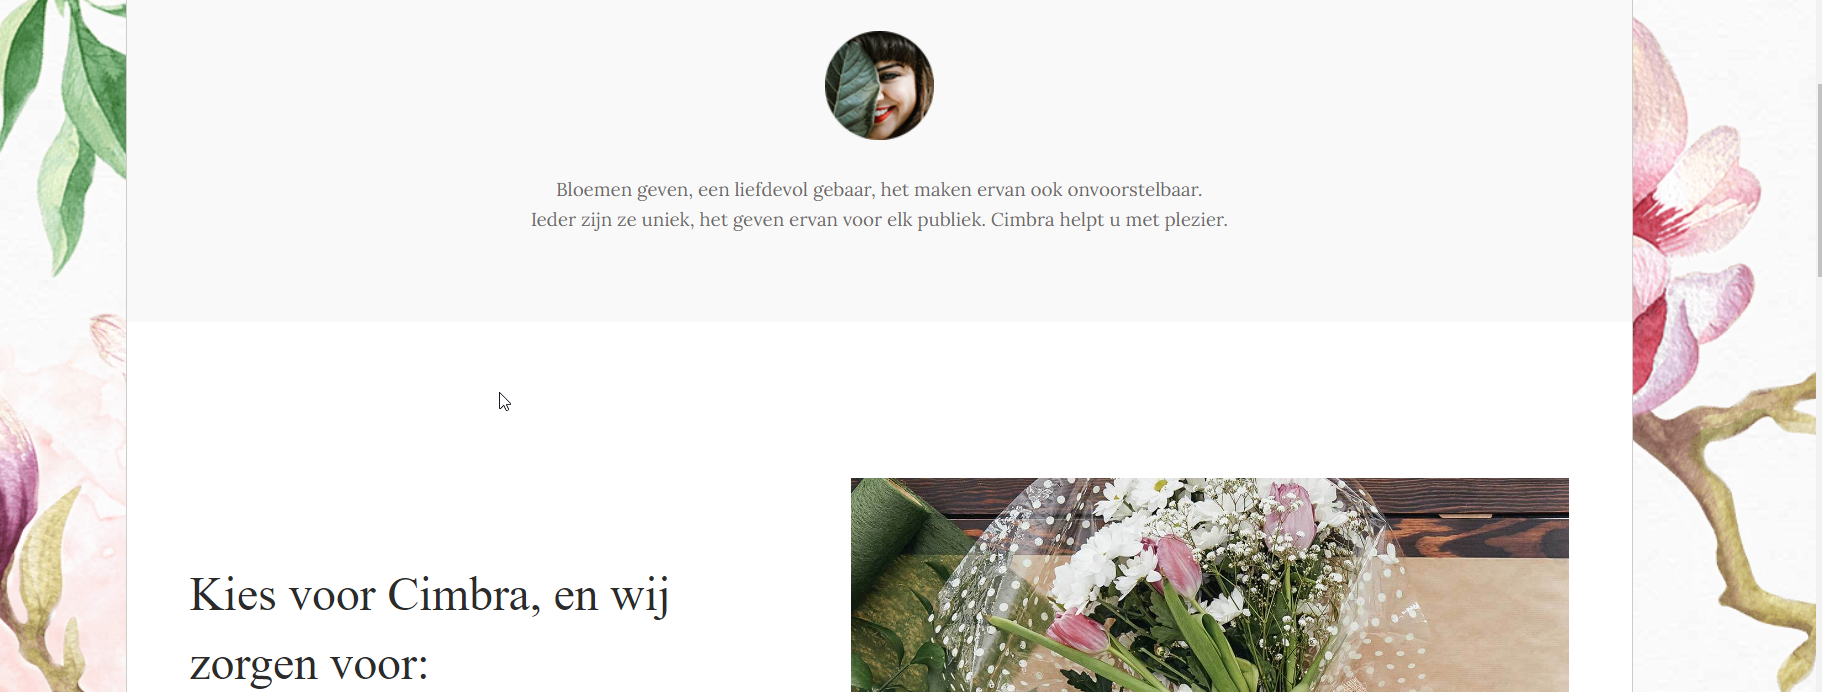1822x692 pixels.
Task: Click the heading 'Kies voor Cimbra, en wij'
Action: coord(430,595)
